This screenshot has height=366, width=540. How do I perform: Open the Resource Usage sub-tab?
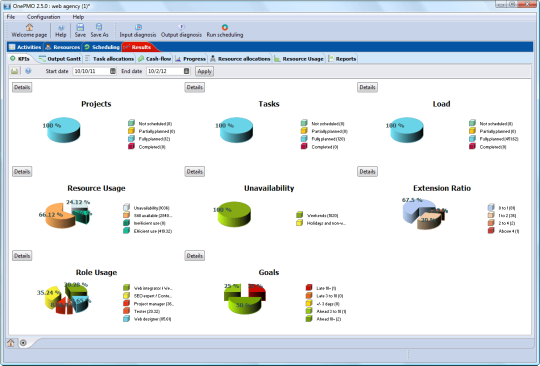299,59
